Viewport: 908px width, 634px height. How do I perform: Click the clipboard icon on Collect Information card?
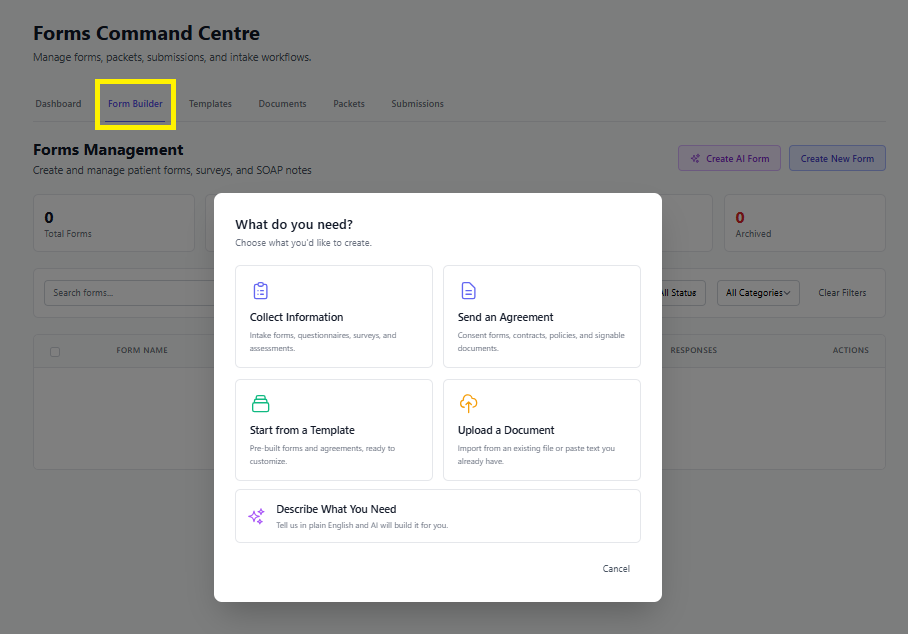coord(261,290)
